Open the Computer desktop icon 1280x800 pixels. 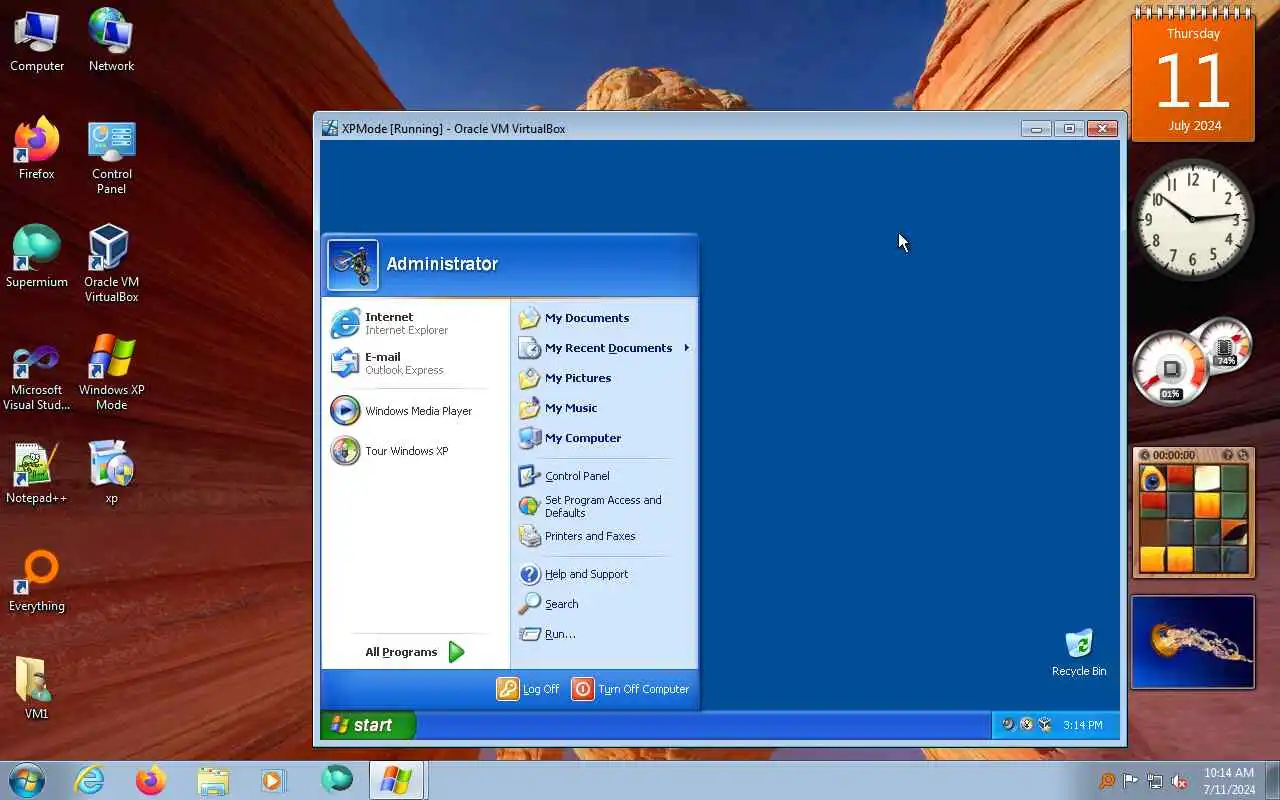click(x=37, y=41)
